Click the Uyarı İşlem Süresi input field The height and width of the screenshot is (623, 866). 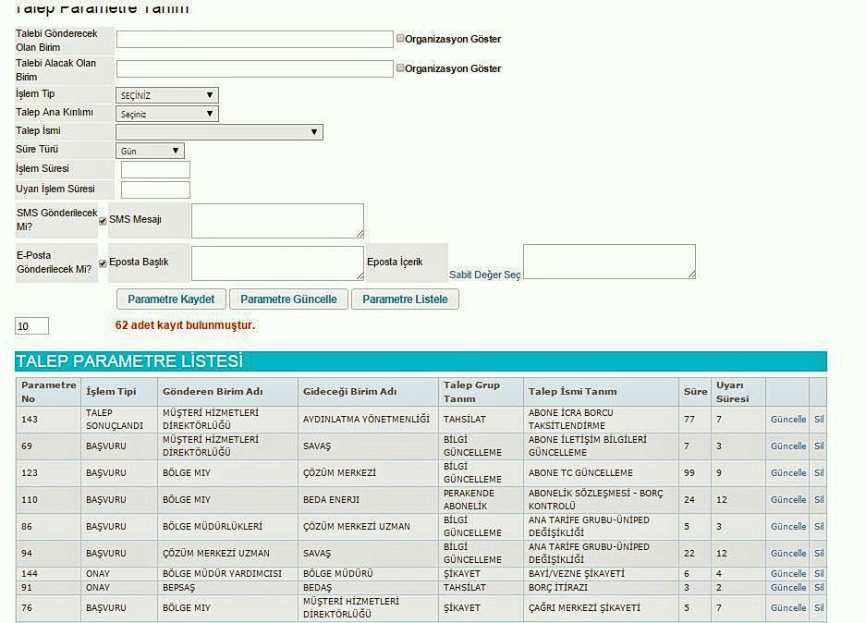(x=155, y=189)
